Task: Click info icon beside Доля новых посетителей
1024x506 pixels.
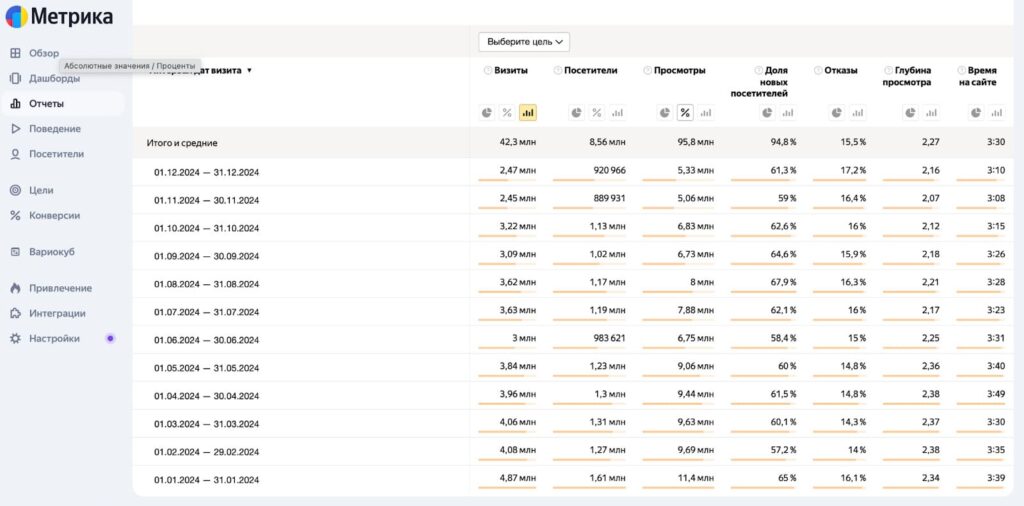Action: 758,71
